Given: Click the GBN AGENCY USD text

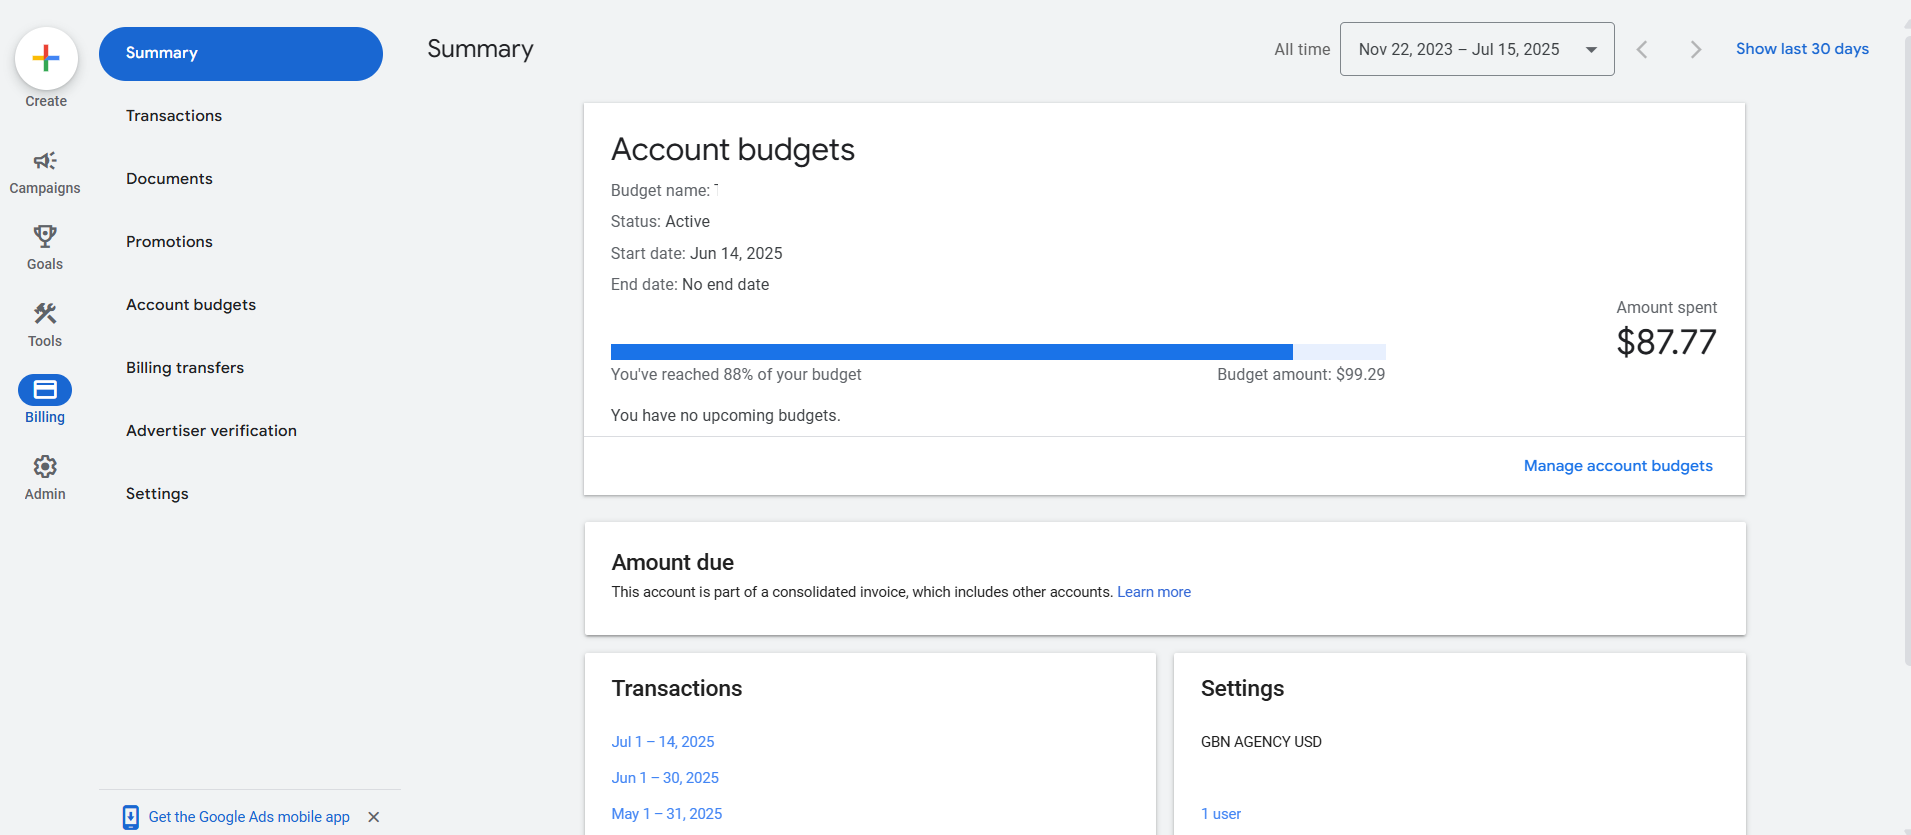Looking at the screenshot, I should coord(1261,742).
